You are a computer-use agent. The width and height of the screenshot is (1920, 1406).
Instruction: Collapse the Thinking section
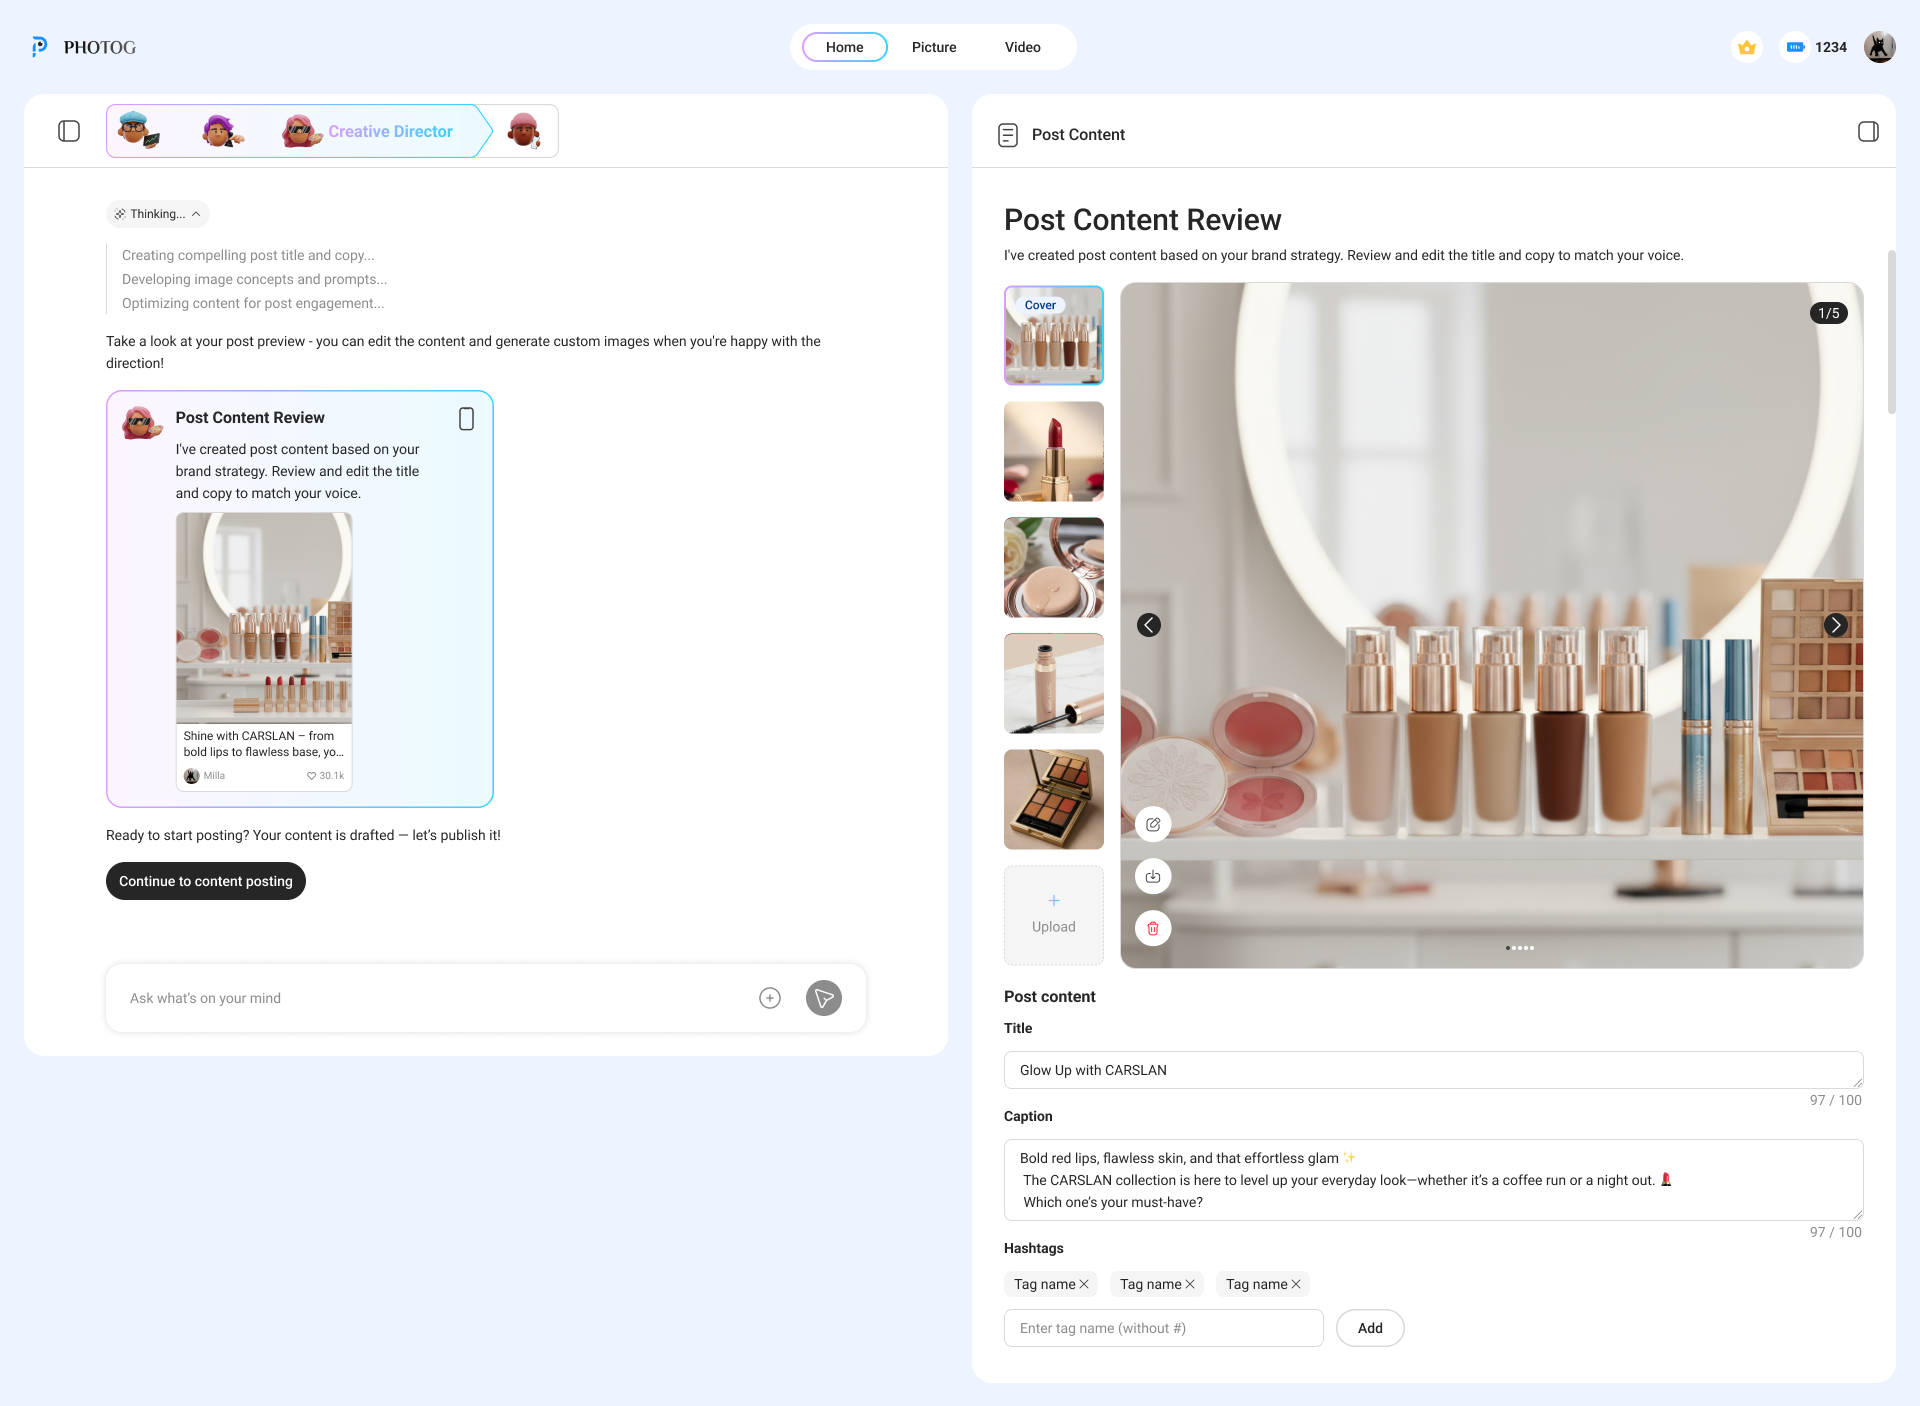(x=158, y=214)
